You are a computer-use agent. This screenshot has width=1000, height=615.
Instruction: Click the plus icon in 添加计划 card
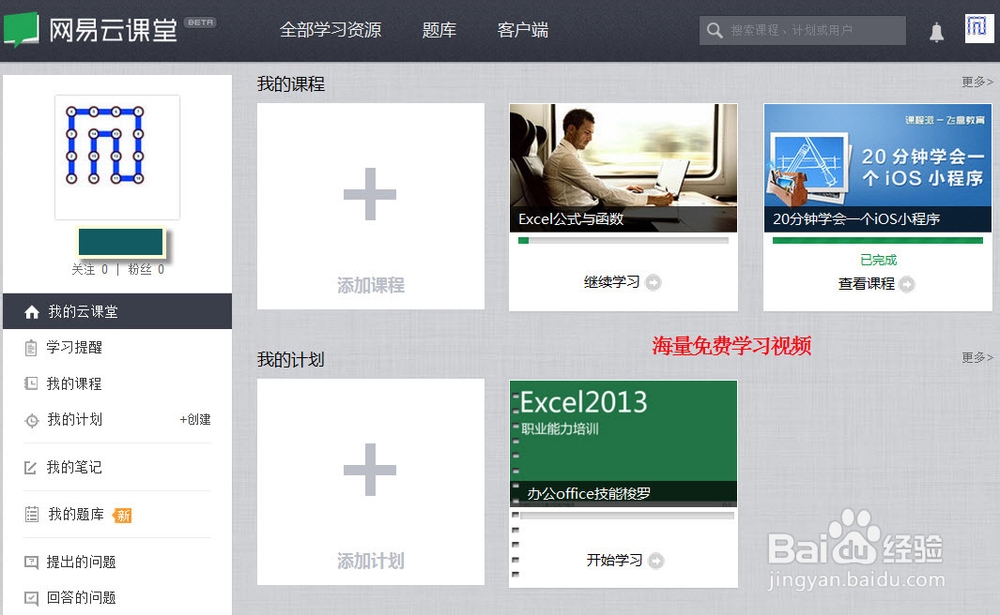370,470
